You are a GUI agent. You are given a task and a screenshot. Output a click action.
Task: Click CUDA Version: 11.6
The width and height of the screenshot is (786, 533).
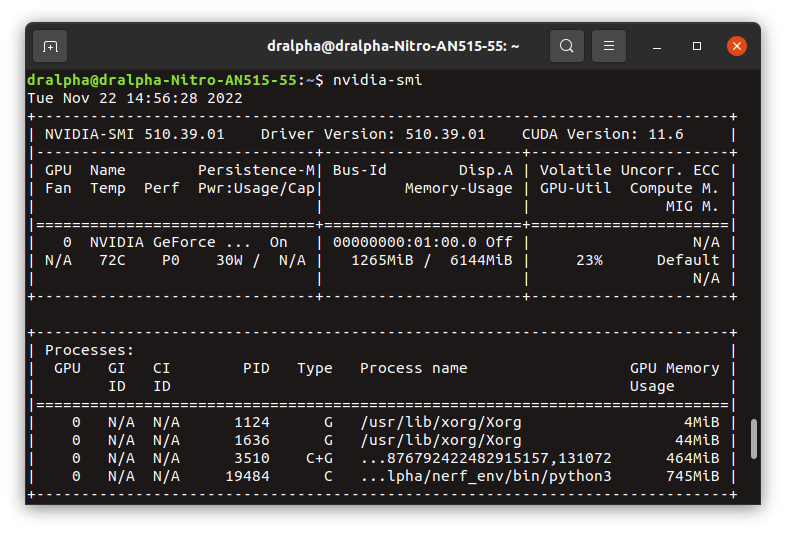[603, 134]
